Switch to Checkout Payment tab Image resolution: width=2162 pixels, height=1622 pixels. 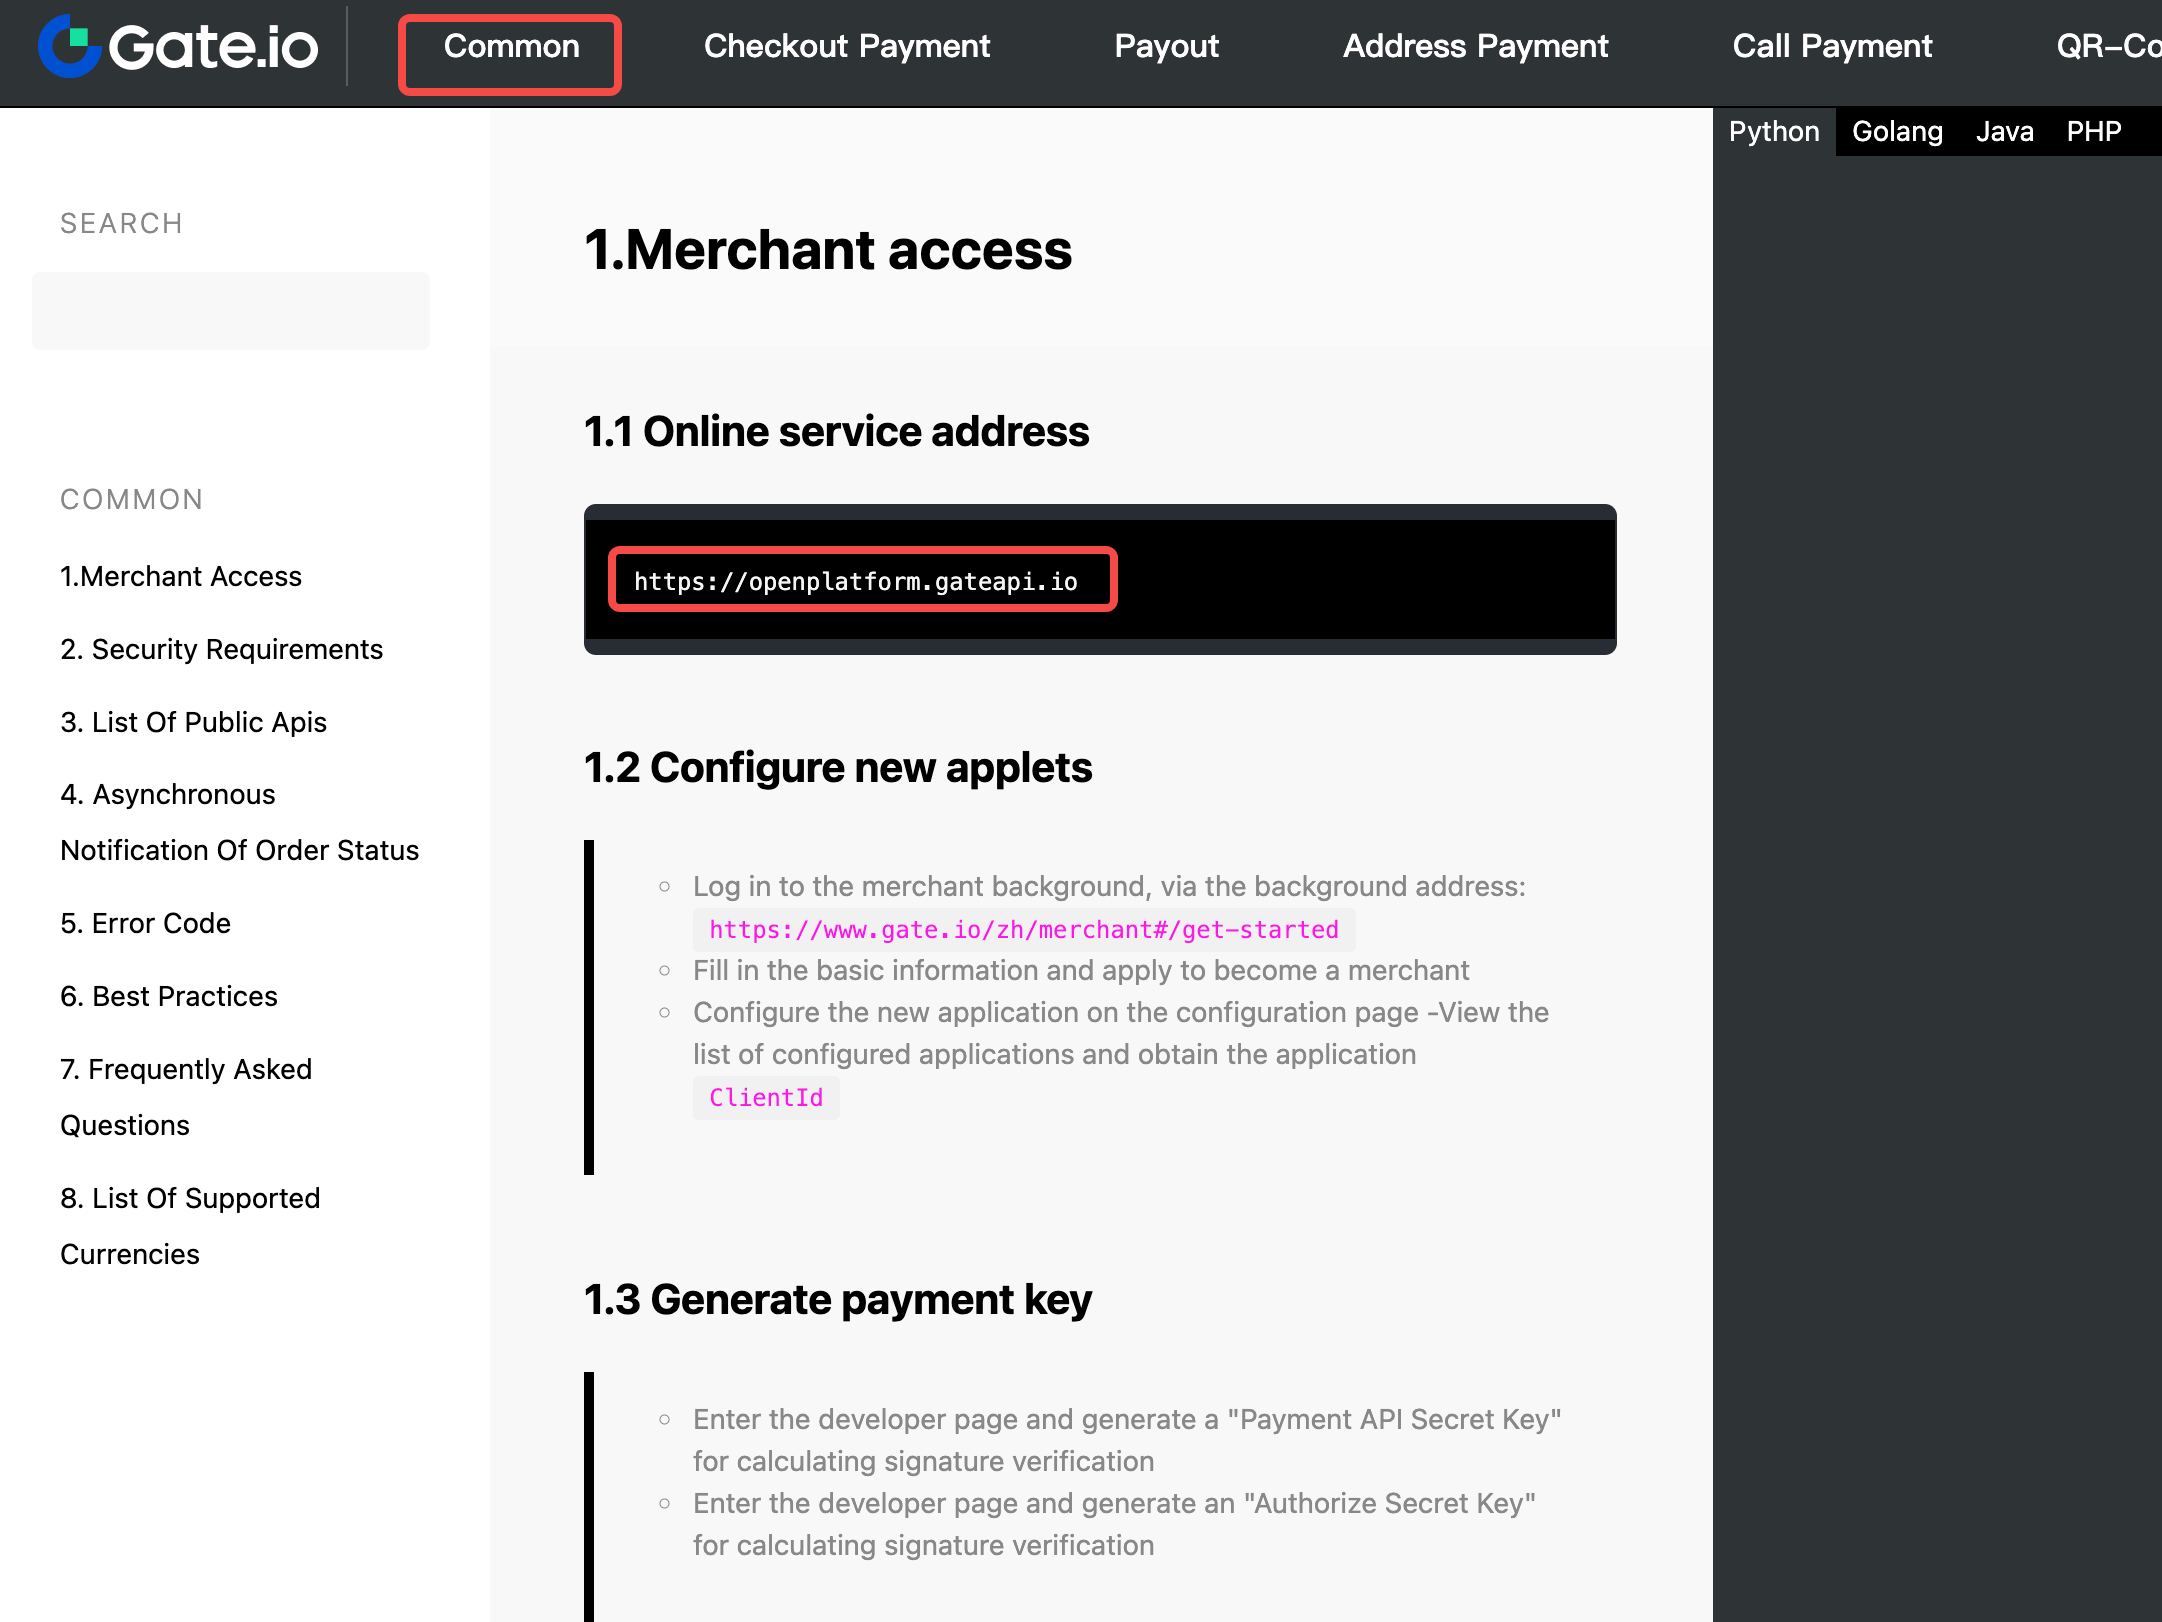[846, 47]
